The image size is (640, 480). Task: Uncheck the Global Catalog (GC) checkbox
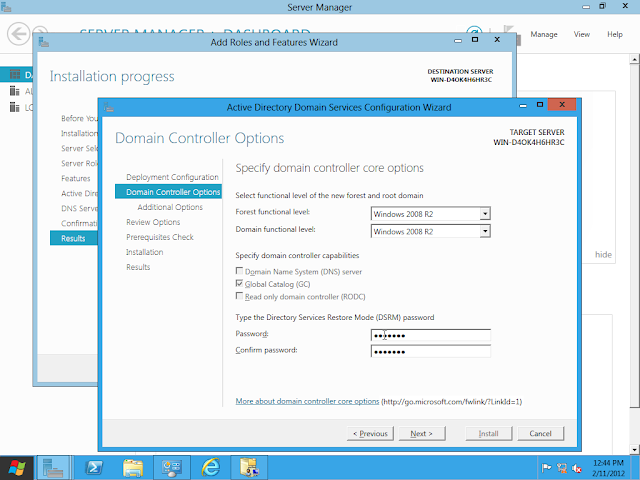(x=239, y=283)
